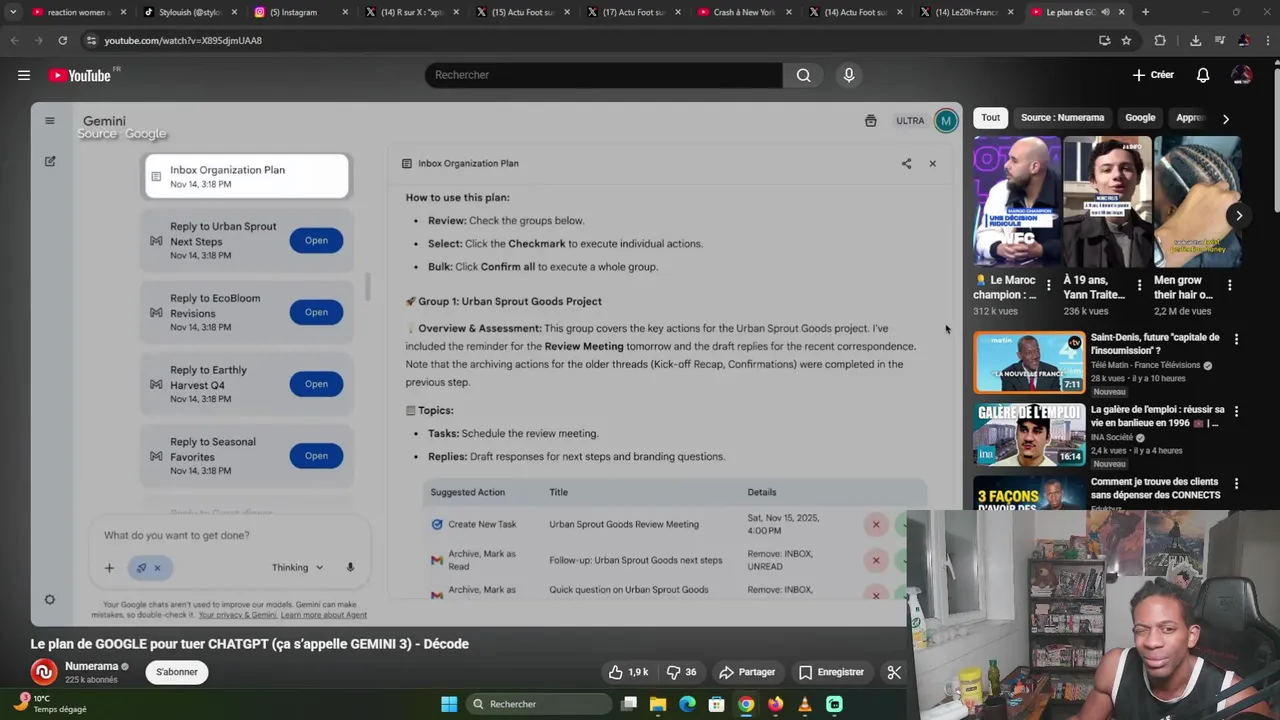Open the YouTube hamburger guide menu

coord(24,75)
